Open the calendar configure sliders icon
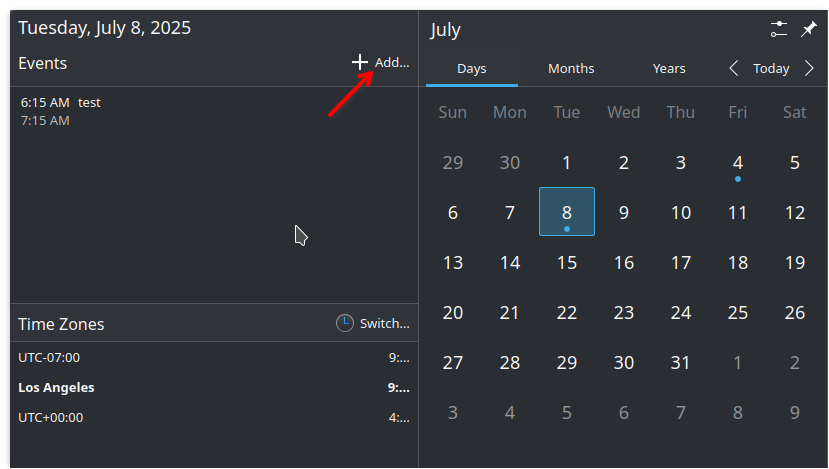Image resolution: width=829 pixels, height=469 pixels. [780, 29]
